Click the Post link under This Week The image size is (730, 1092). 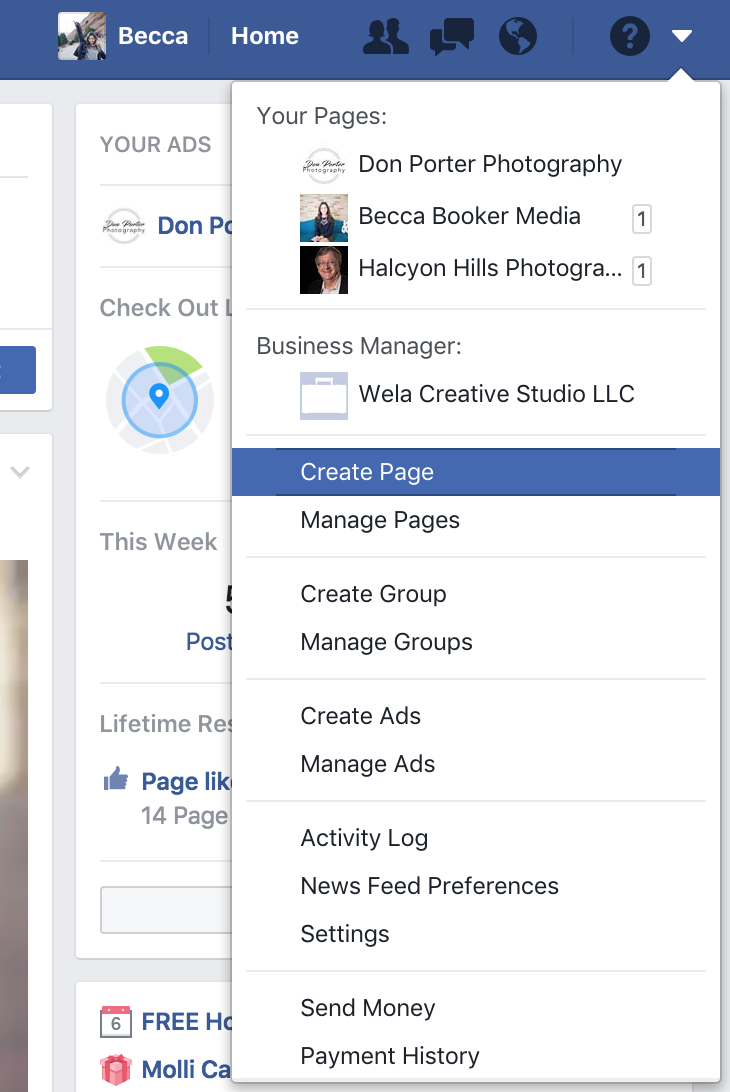tap(209, 641)
